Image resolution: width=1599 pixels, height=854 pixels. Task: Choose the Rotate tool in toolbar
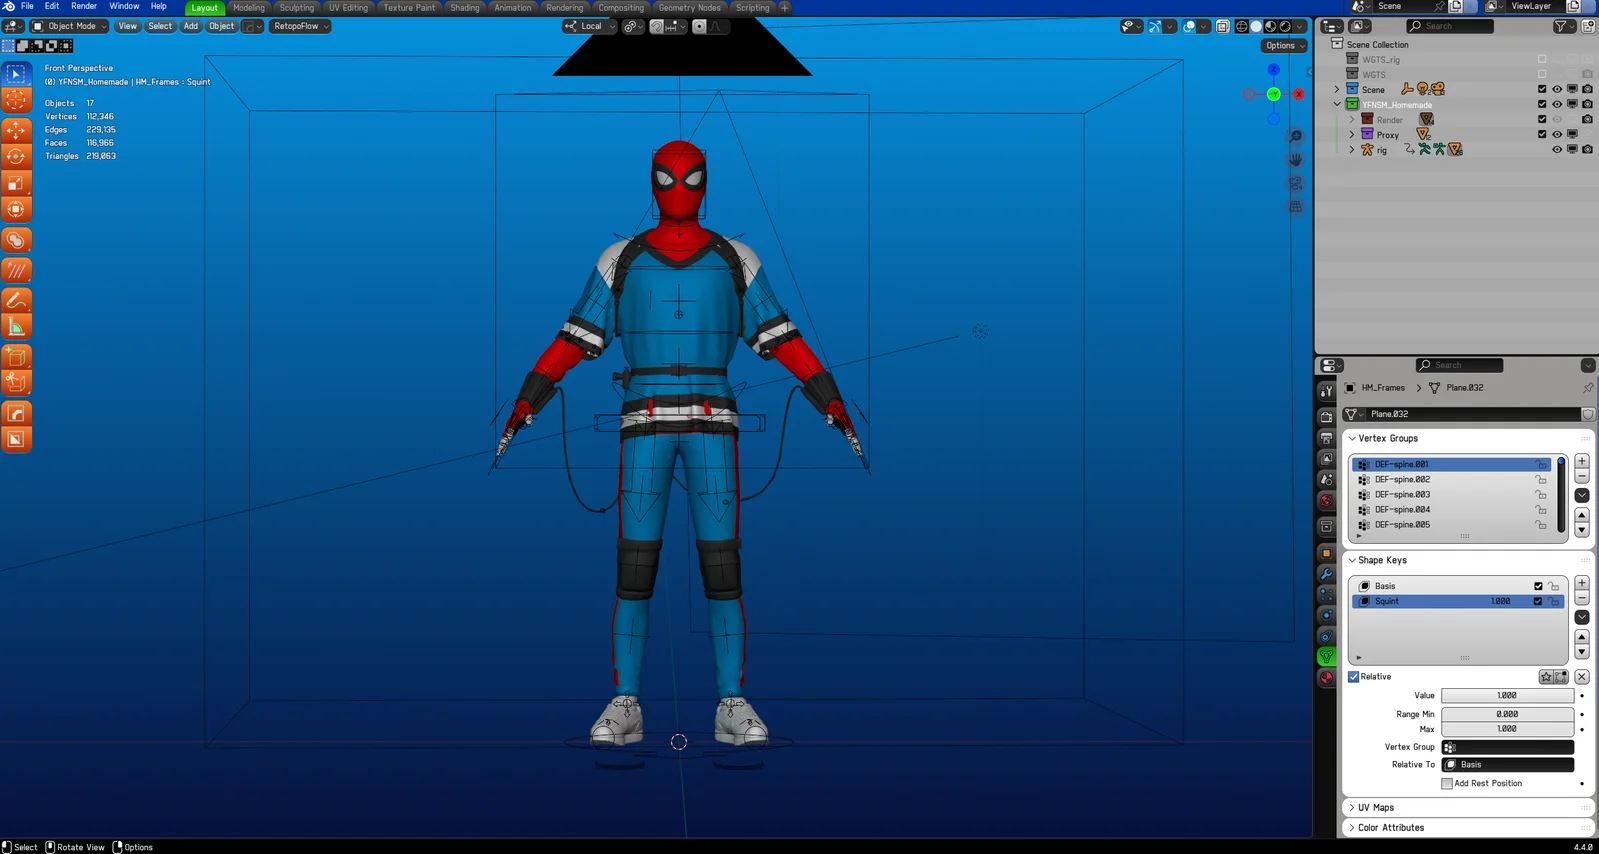click(16, 156)
